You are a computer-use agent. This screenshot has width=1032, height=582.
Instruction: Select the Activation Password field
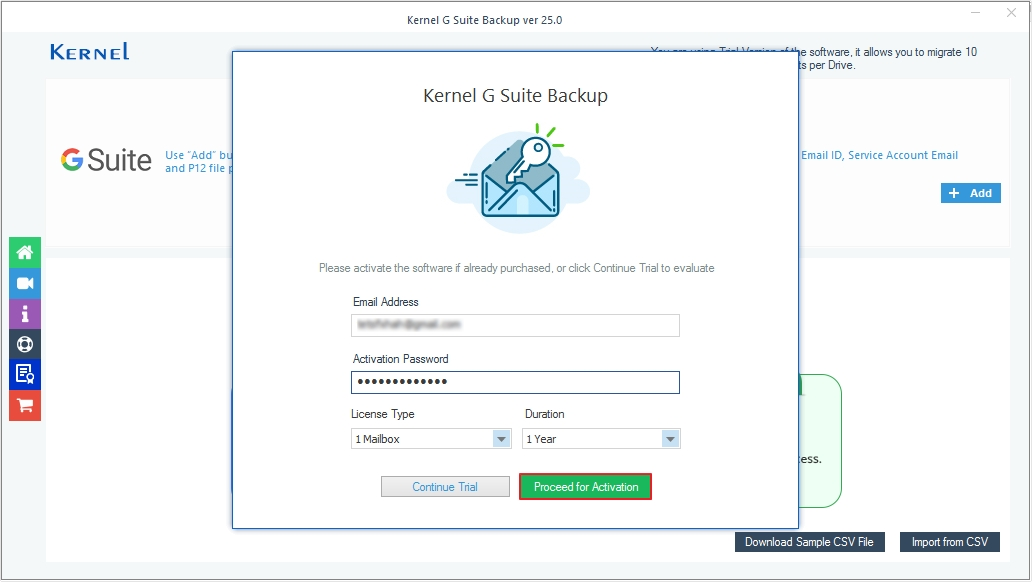pos(515,382)
